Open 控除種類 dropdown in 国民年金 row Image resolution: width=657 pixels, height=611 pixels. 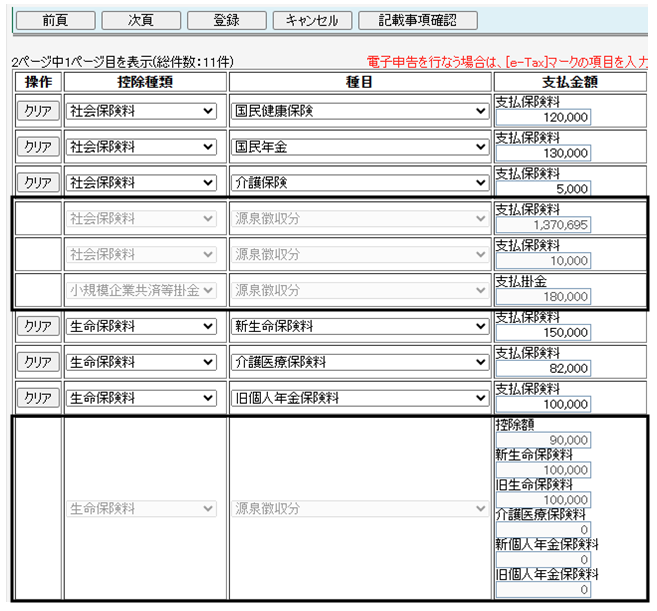point(141,147)
